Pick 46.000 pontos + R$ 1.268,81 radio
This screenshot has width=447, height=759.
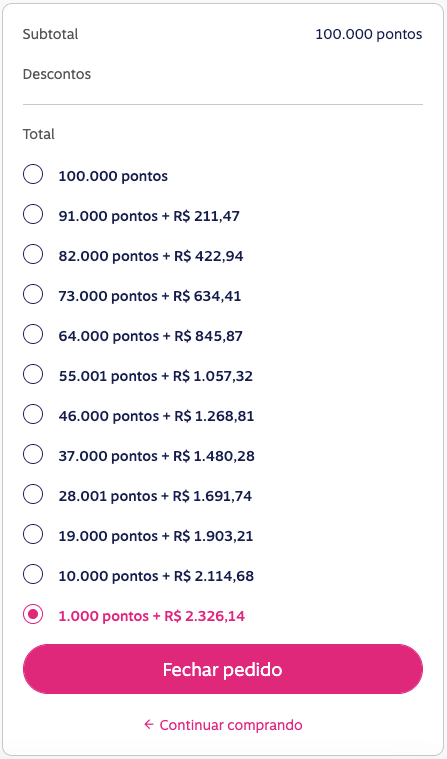point(33,415)
